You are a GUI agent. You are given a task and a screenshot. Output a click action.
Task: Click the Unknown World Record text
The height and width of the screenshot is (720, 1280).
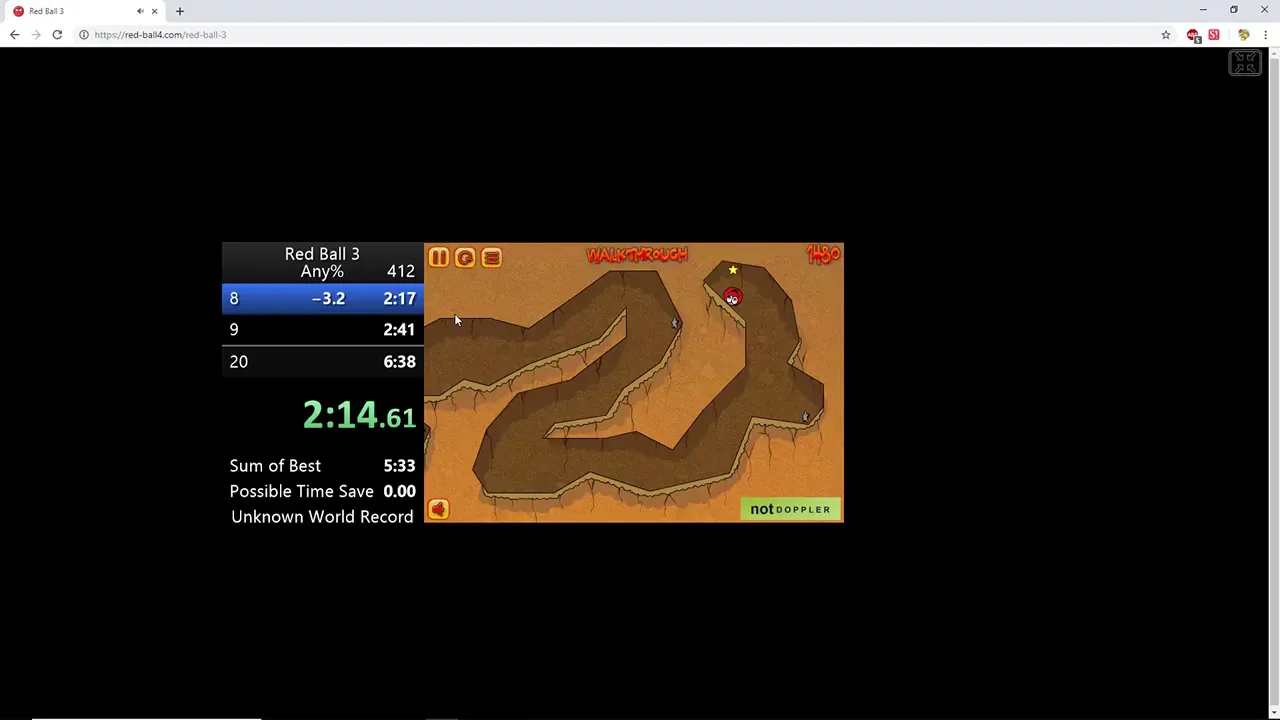coord(322,517)
